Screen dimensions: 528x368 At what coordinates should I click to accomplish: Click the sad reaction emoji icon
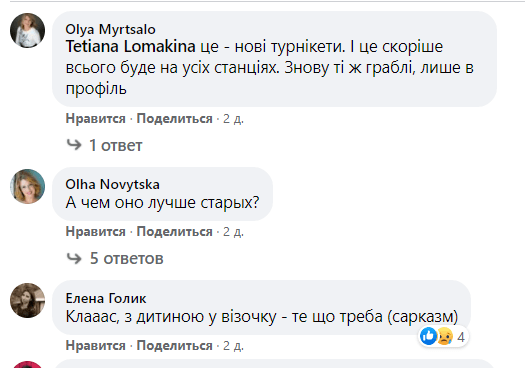click(x=444, y=336)
